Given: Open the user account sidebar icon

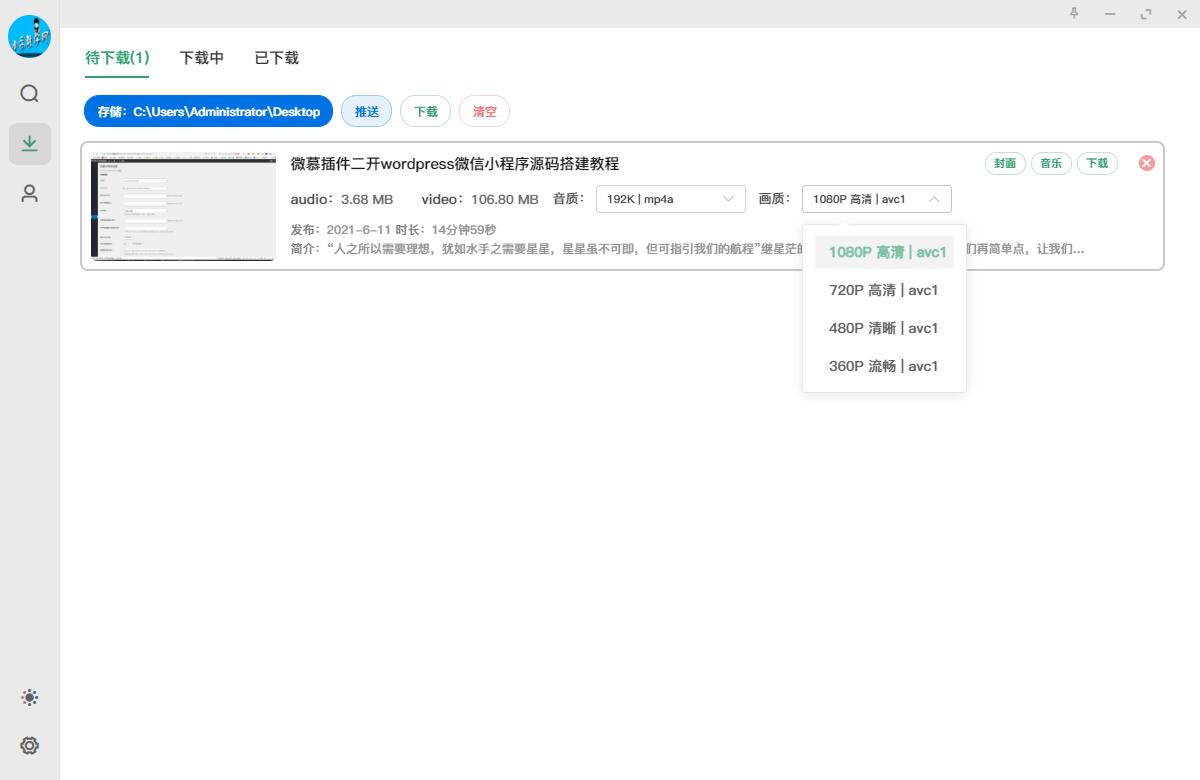Looking at the screenshot, I should click(30, 194).
